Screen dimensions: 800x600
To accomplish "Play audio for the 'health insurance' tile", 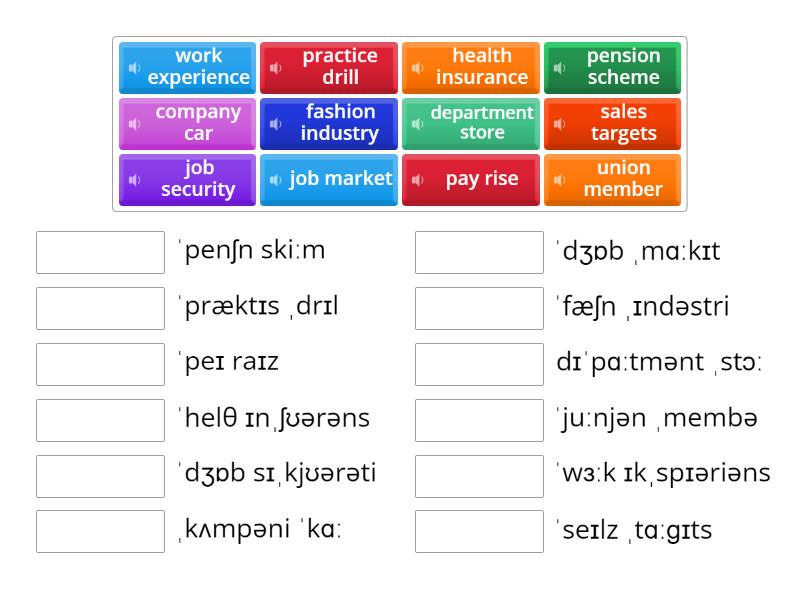I will 418,67.
